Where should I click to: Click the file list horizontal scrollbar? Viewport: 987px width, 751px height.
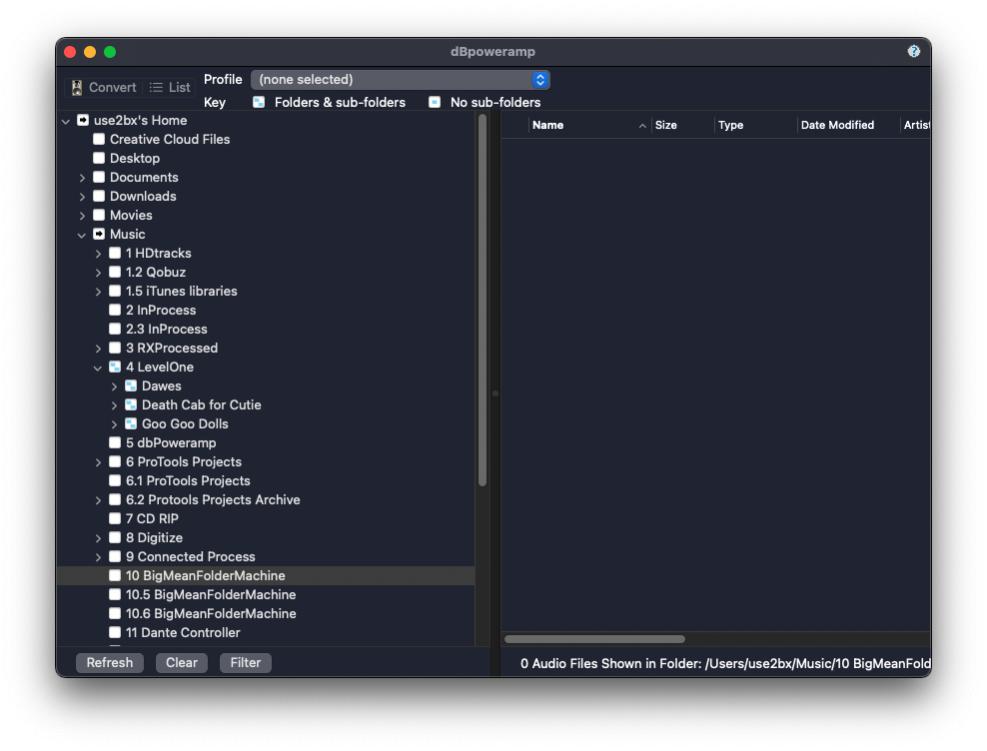tap(595, 639)
